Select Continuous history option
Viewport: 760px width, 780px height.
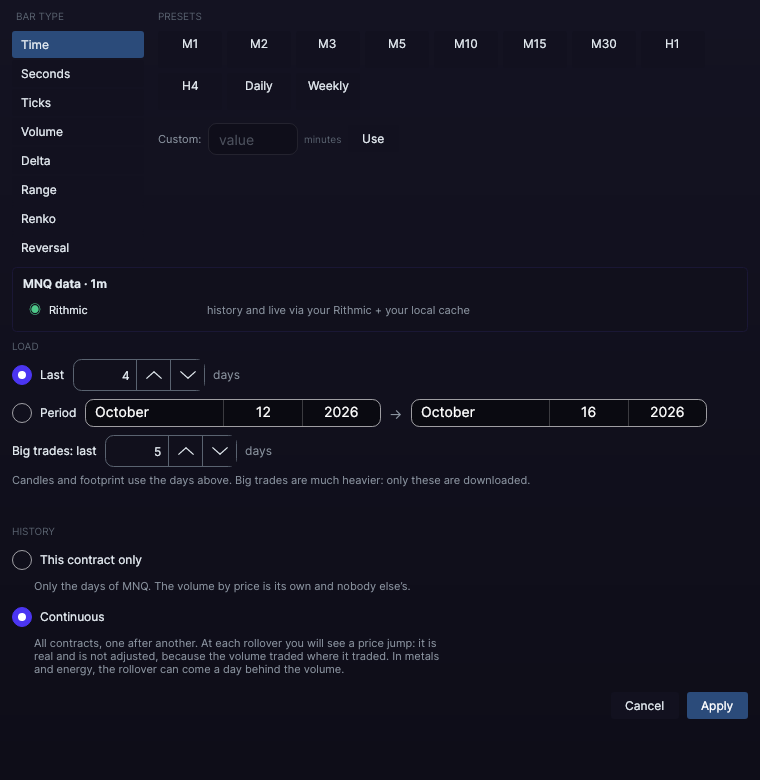22,617
